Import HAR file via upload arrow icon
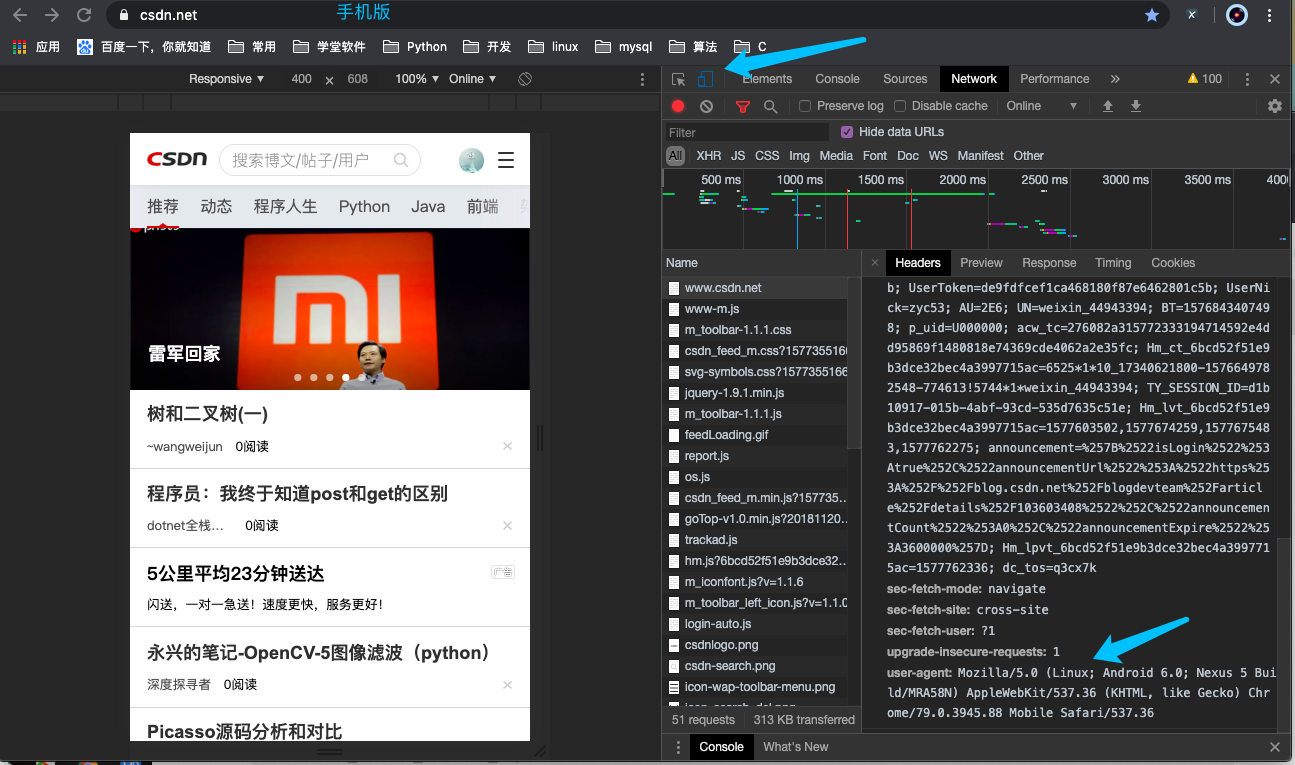 click(1109, 106)
